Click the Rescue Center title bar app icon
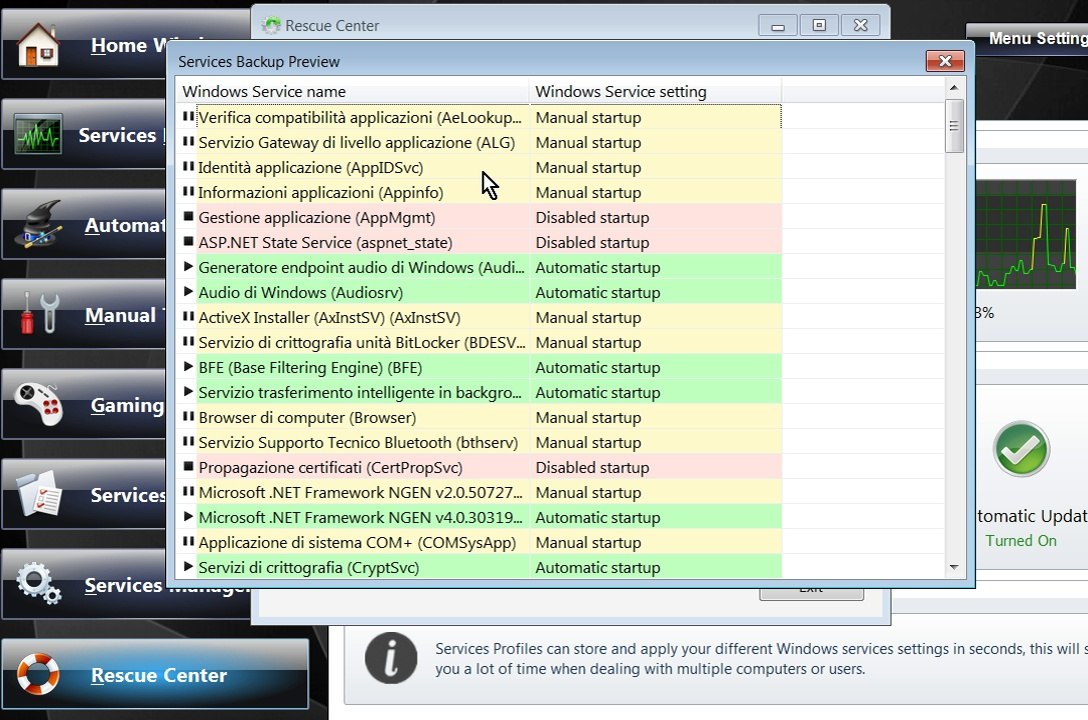1088x720 pixels. (271, 26)
